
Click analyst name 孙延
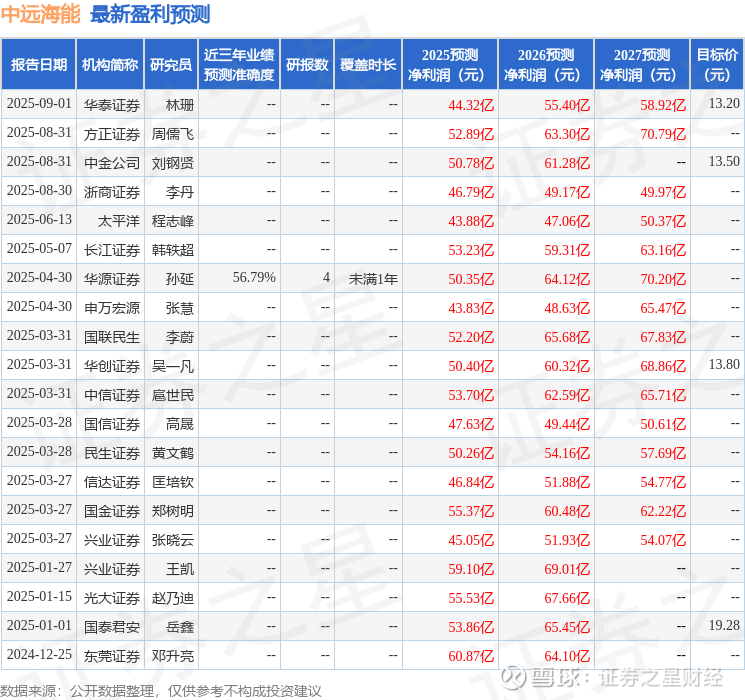tap(180, 279)
